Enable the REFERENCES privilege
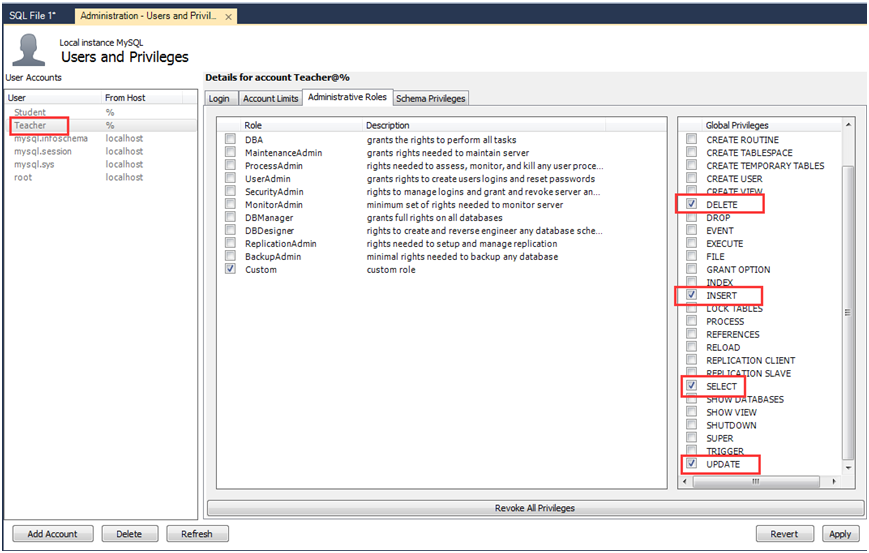 (692, 334)
